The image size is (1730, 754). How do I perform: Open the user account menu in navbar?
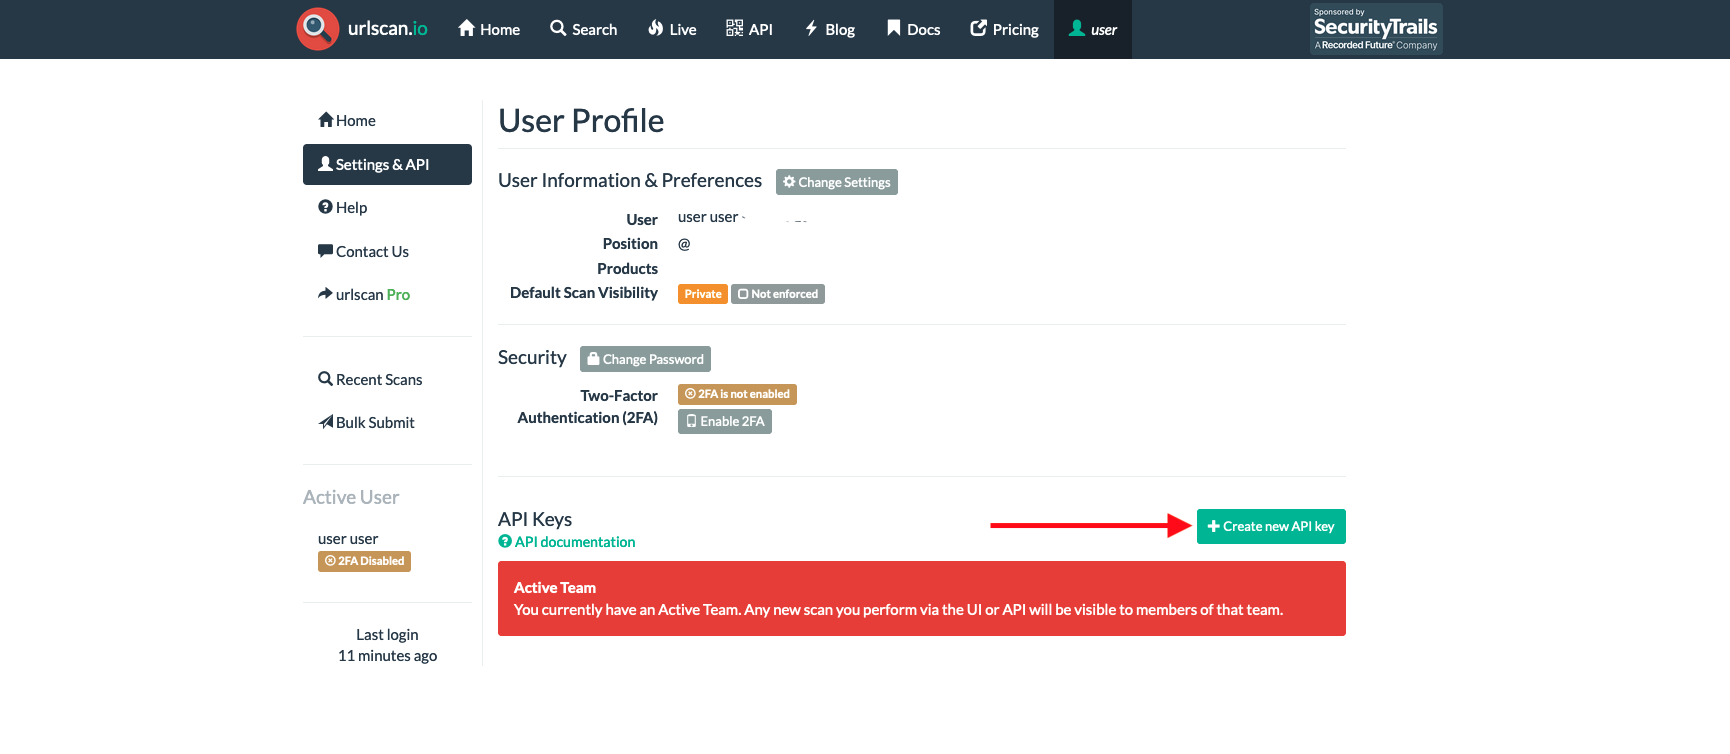coord(1093,29)
